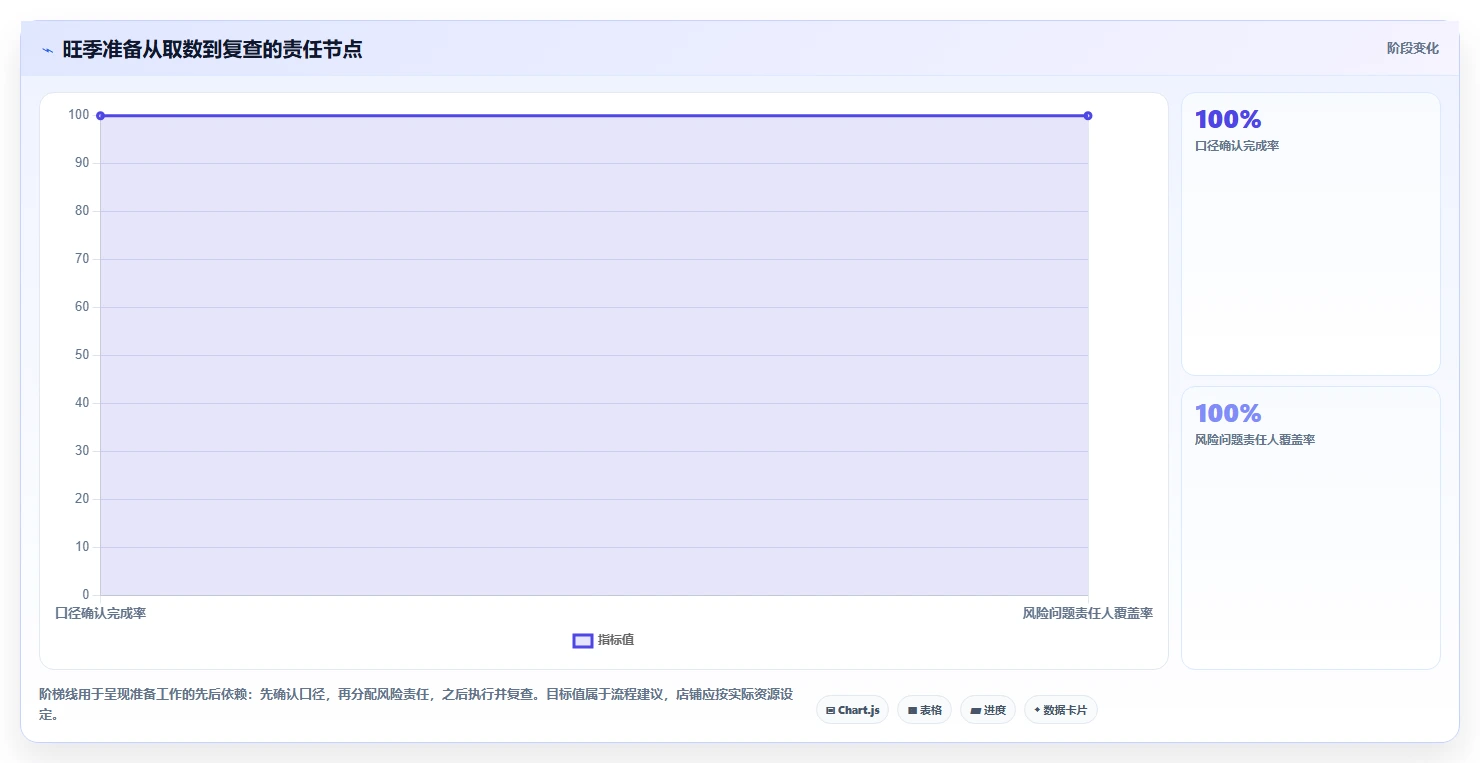Viewport: 1480px width, 763px height.
Task: Click the y-axis value 100
Action: pyautogui.click(x=79, y=115)
